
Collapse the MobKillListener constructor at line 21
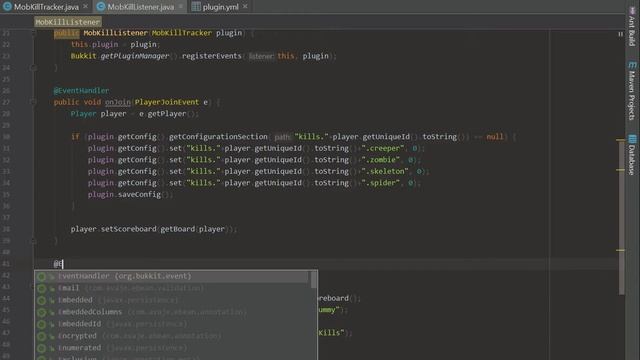33,33
